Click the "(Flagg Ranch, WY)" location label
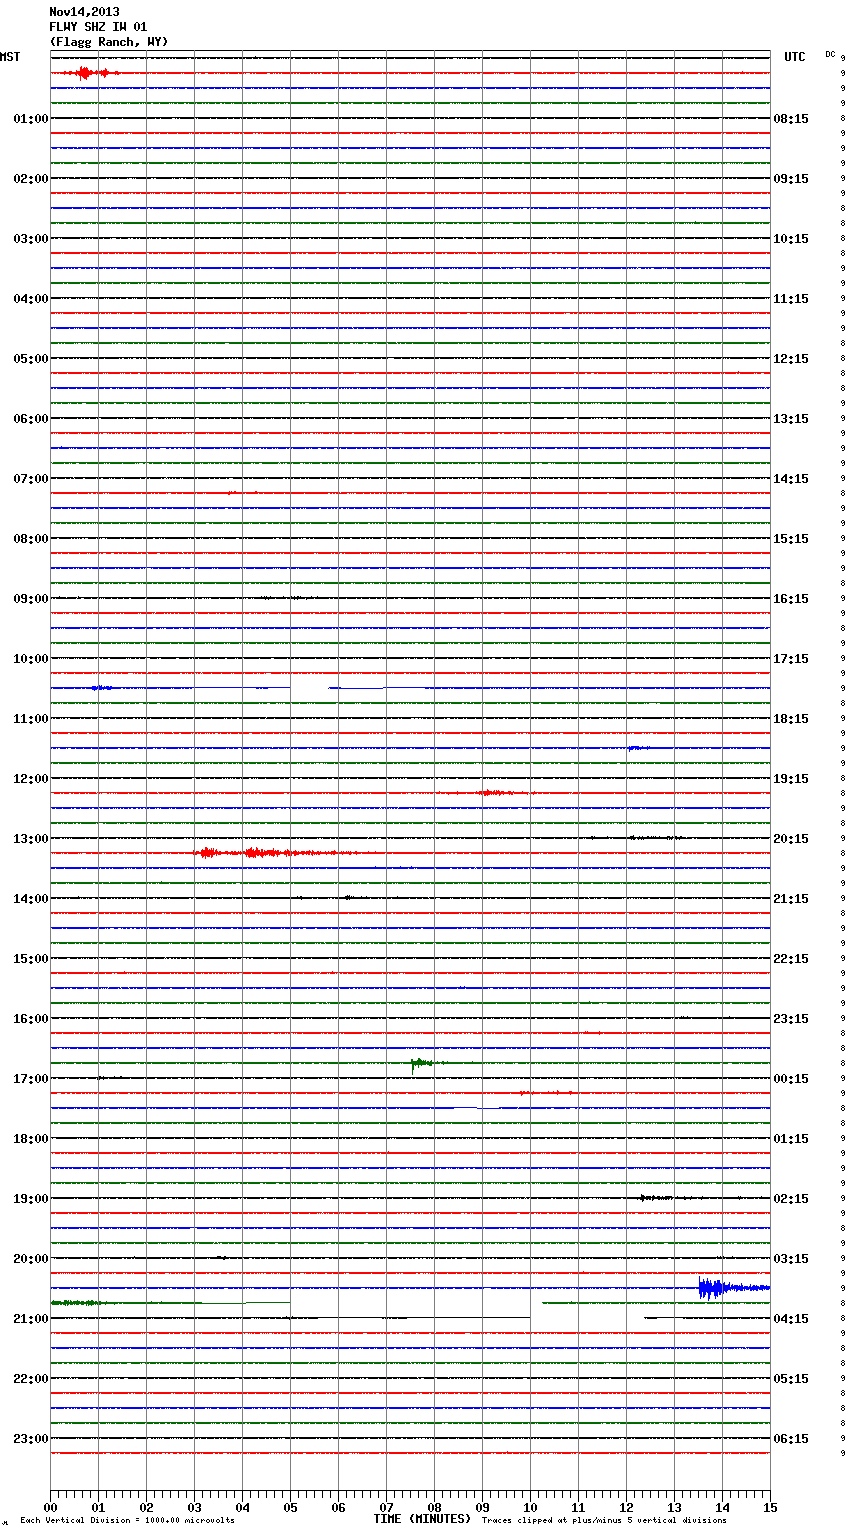The image size is (850, 1534). coord(109,42)
